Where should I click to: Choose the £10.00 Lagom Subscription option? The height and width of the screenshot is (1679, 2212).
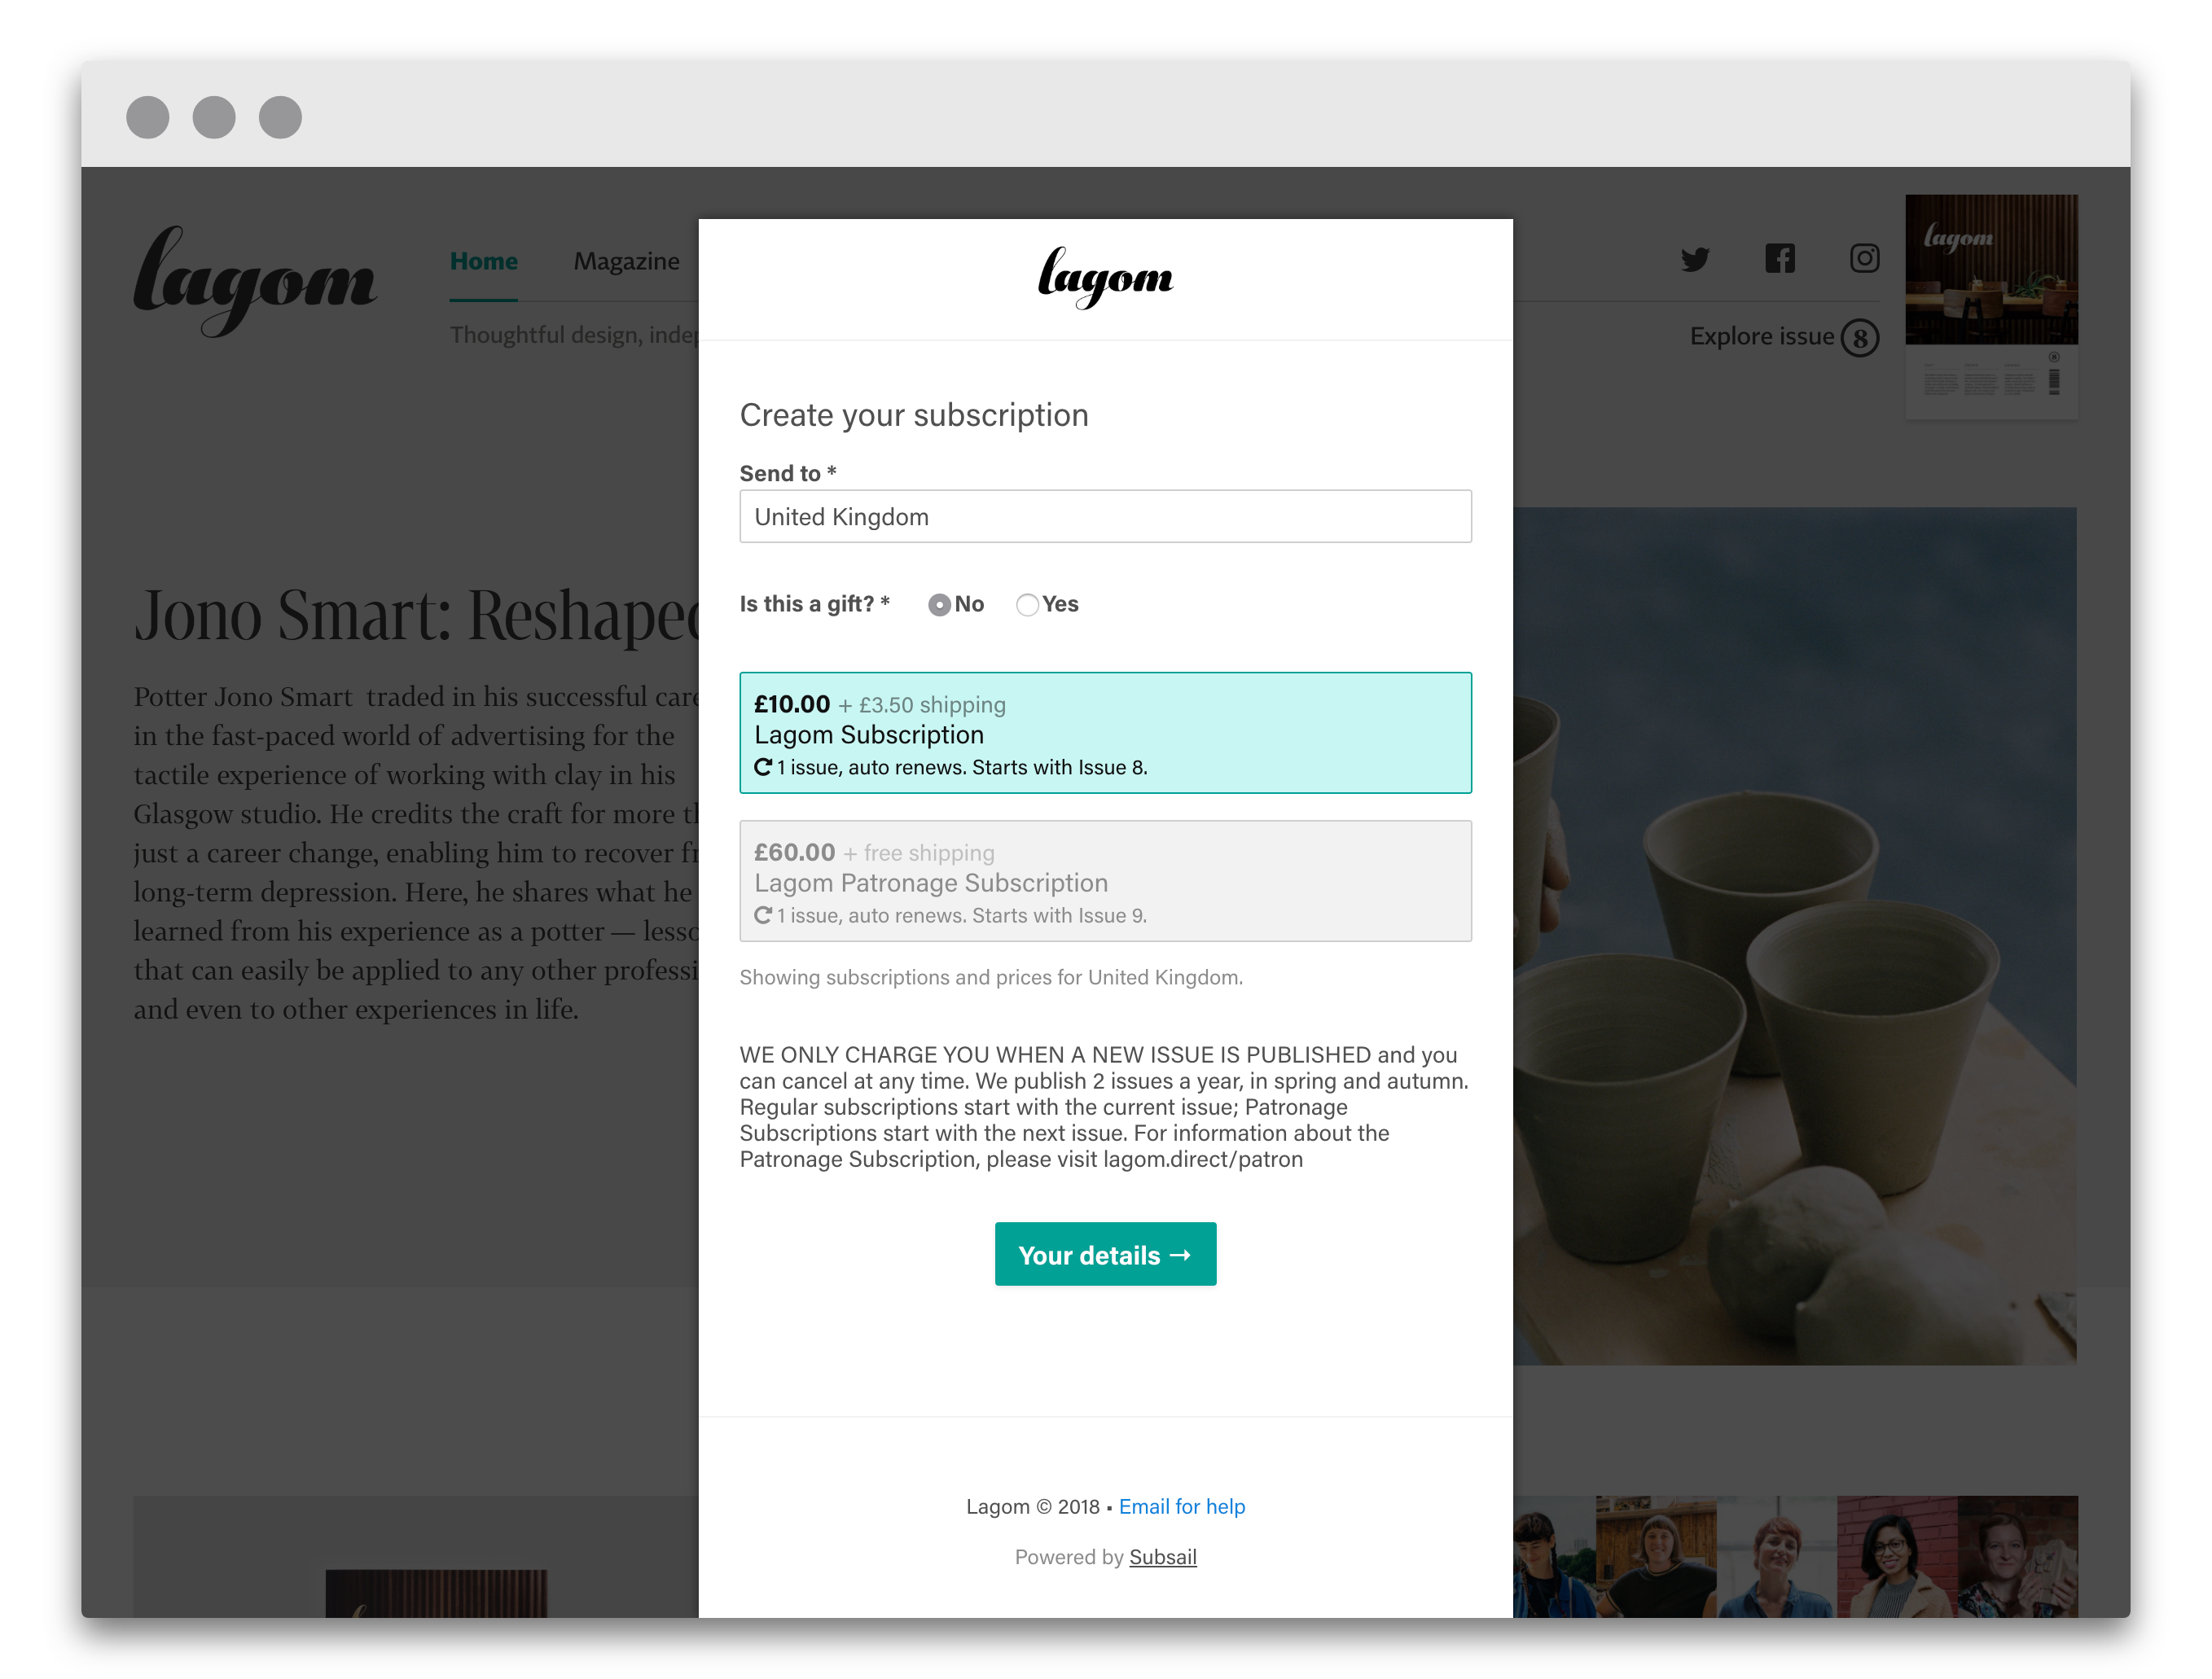tap(1105, 733)
